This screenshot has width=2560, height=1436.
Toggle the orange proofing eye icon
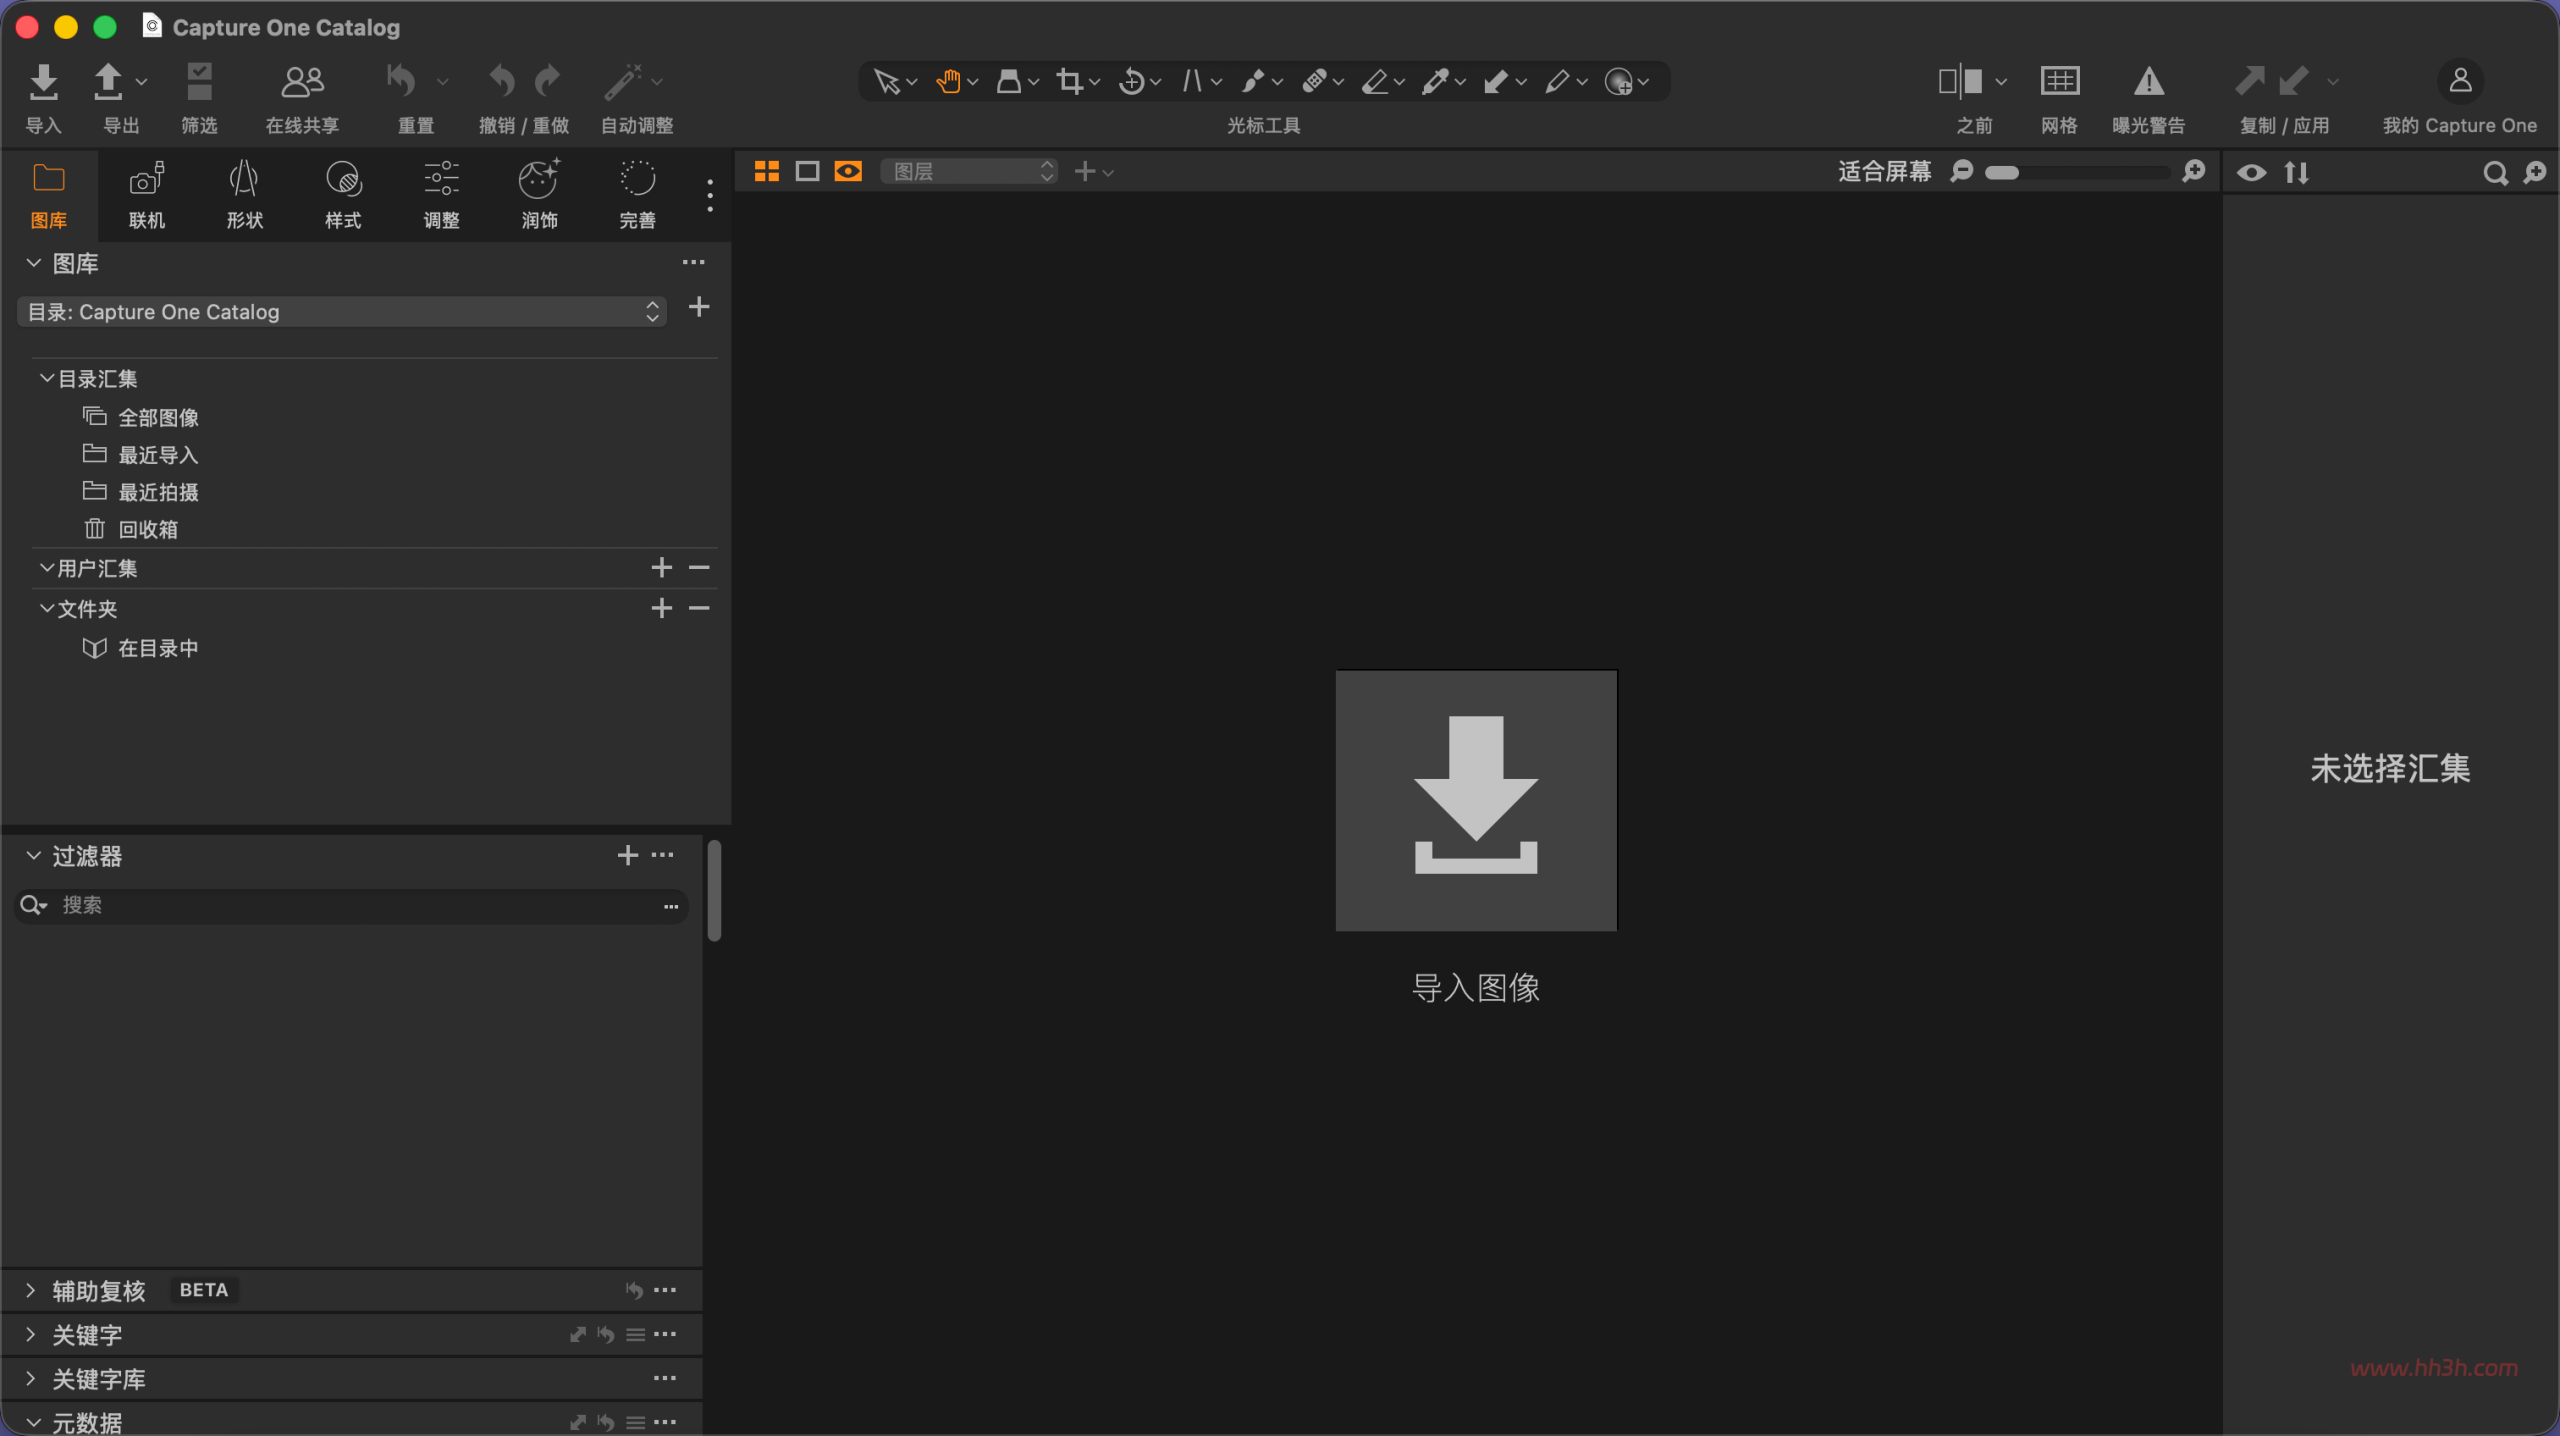click(x=848, y=172)
